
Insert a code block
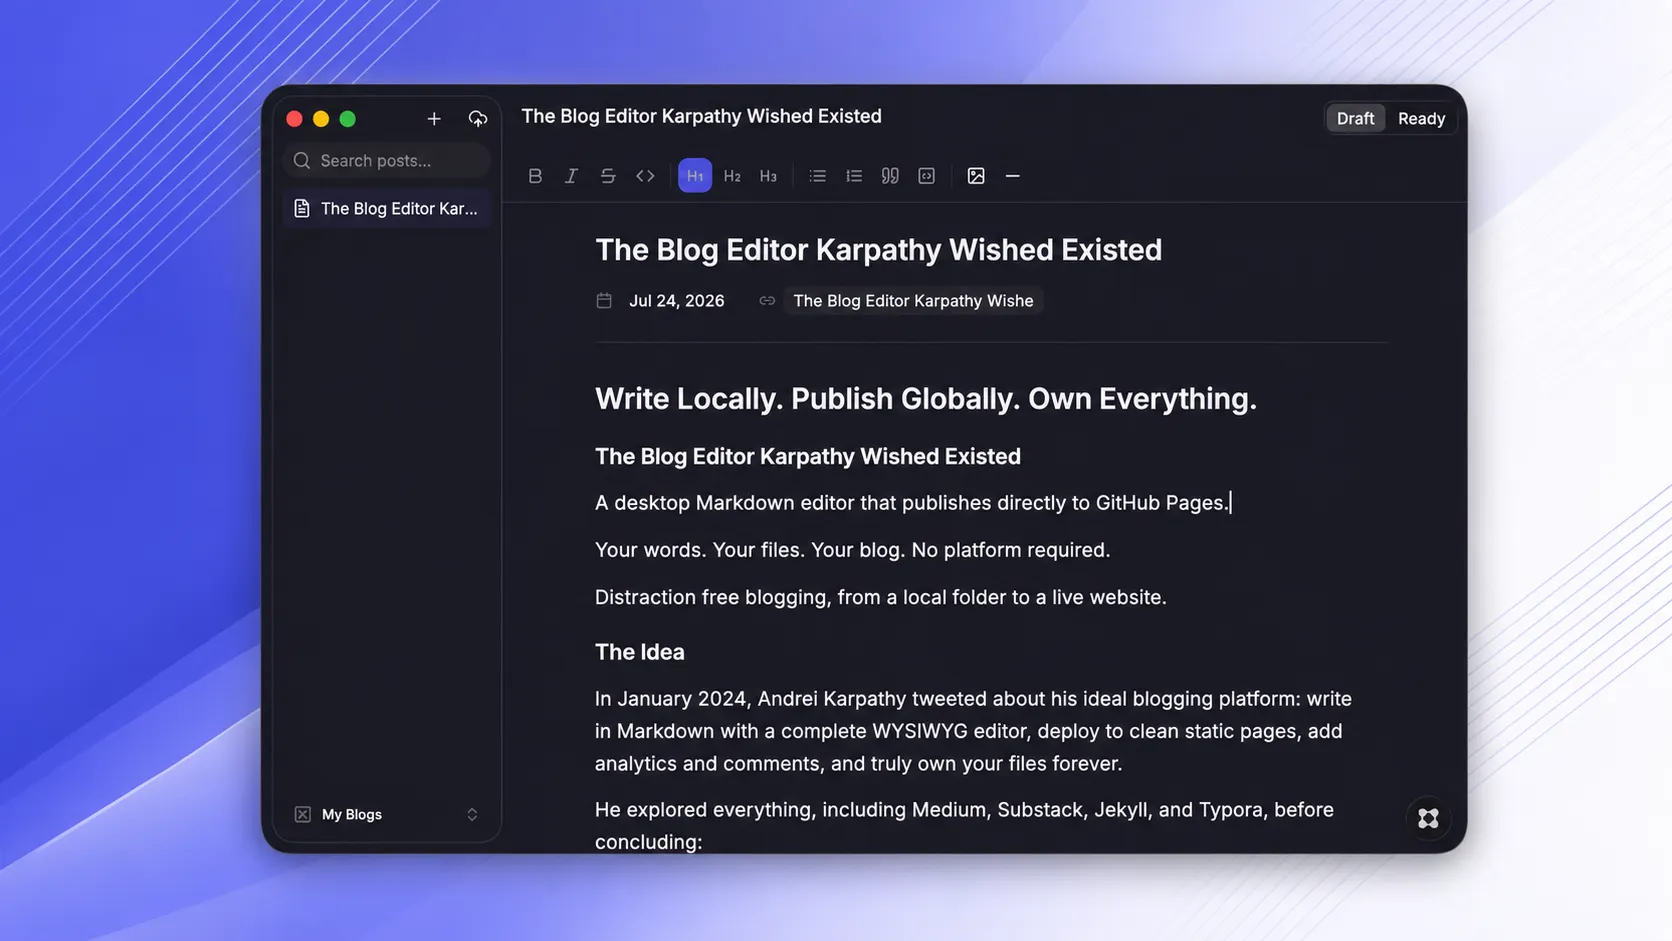pyautogui.click(x=927, y=176)
